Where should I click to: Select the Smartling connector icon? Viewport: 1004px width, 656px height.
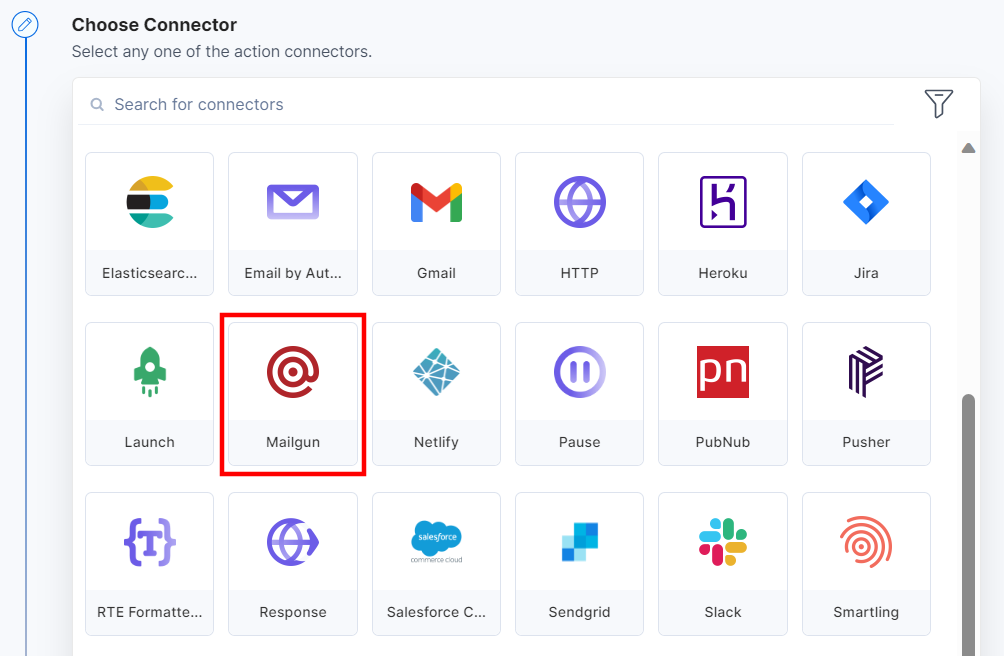tap(866, 542)
